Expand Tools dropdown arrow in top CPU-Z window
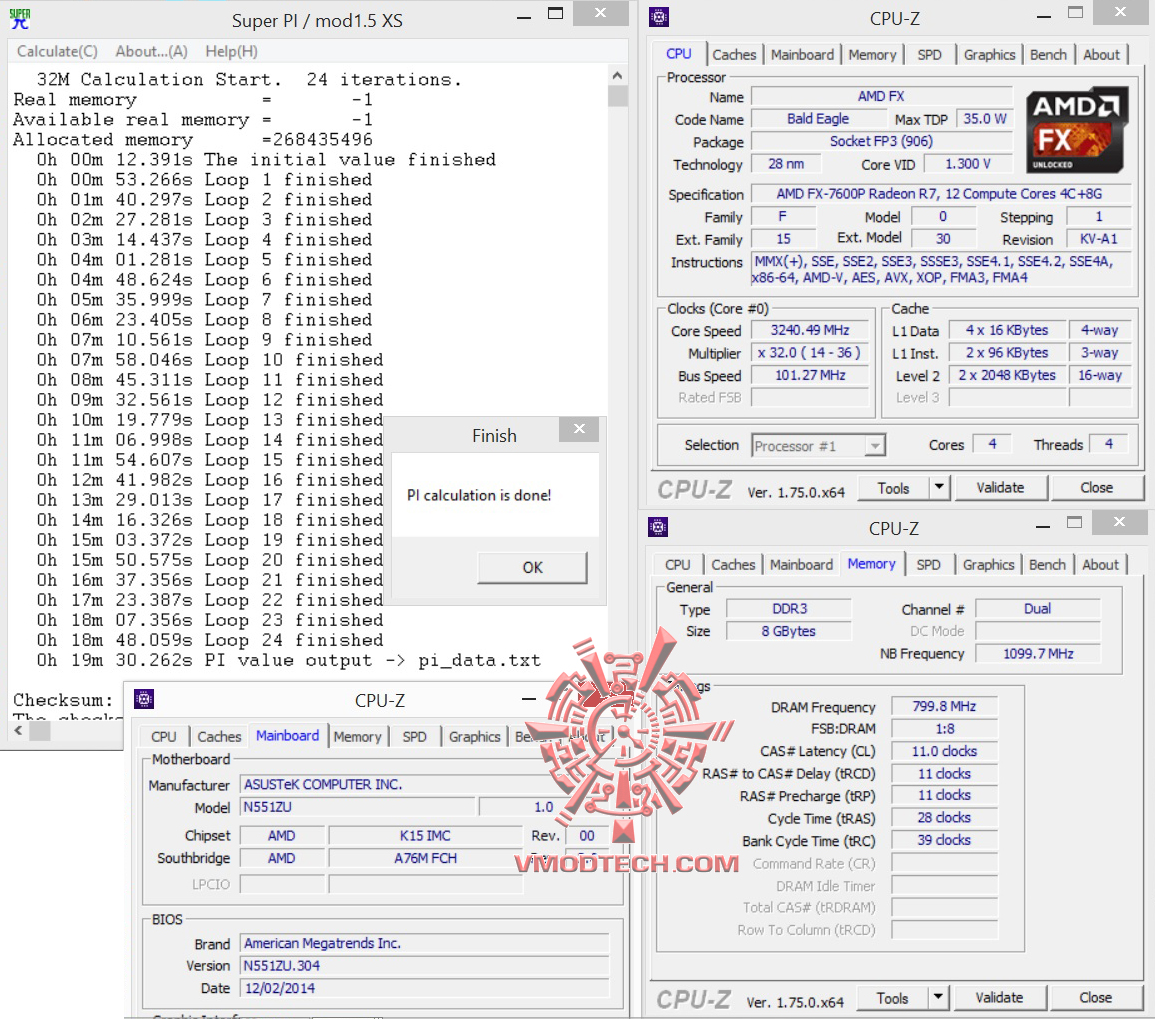 pyautogui.click(x=939, y=488)
